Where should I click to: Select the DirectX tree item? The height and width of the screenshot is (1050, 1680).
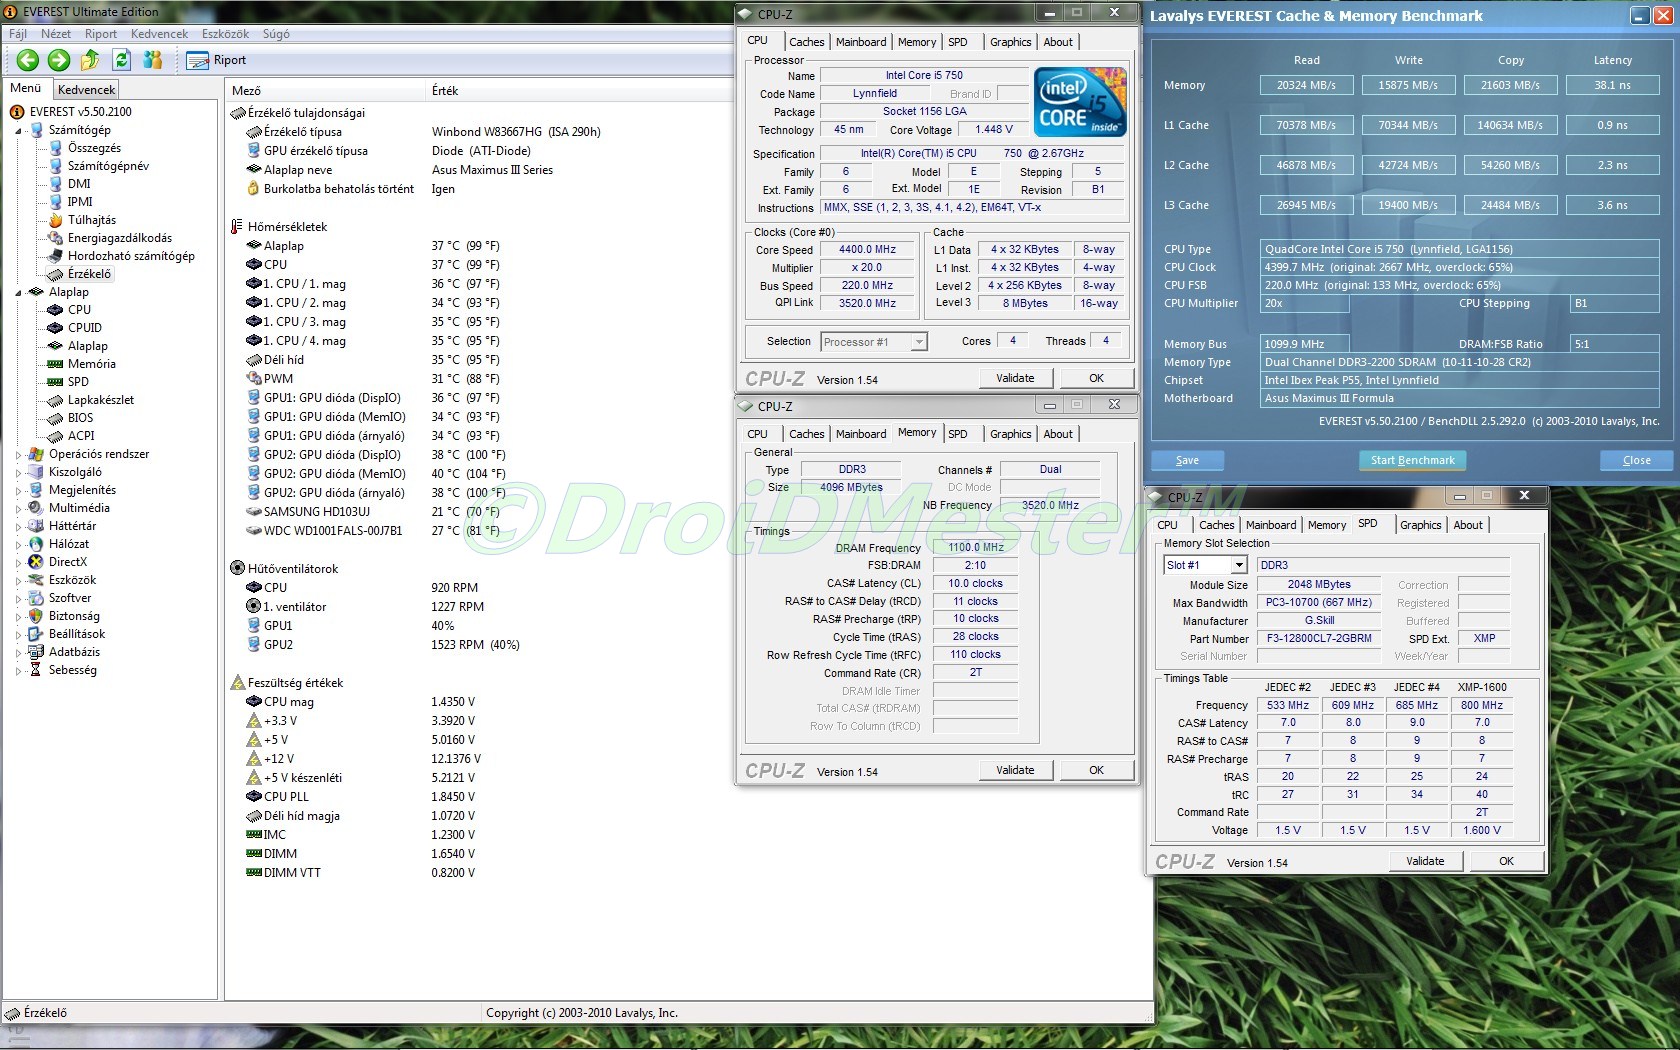pyautogui.click(x=68, y=562)
